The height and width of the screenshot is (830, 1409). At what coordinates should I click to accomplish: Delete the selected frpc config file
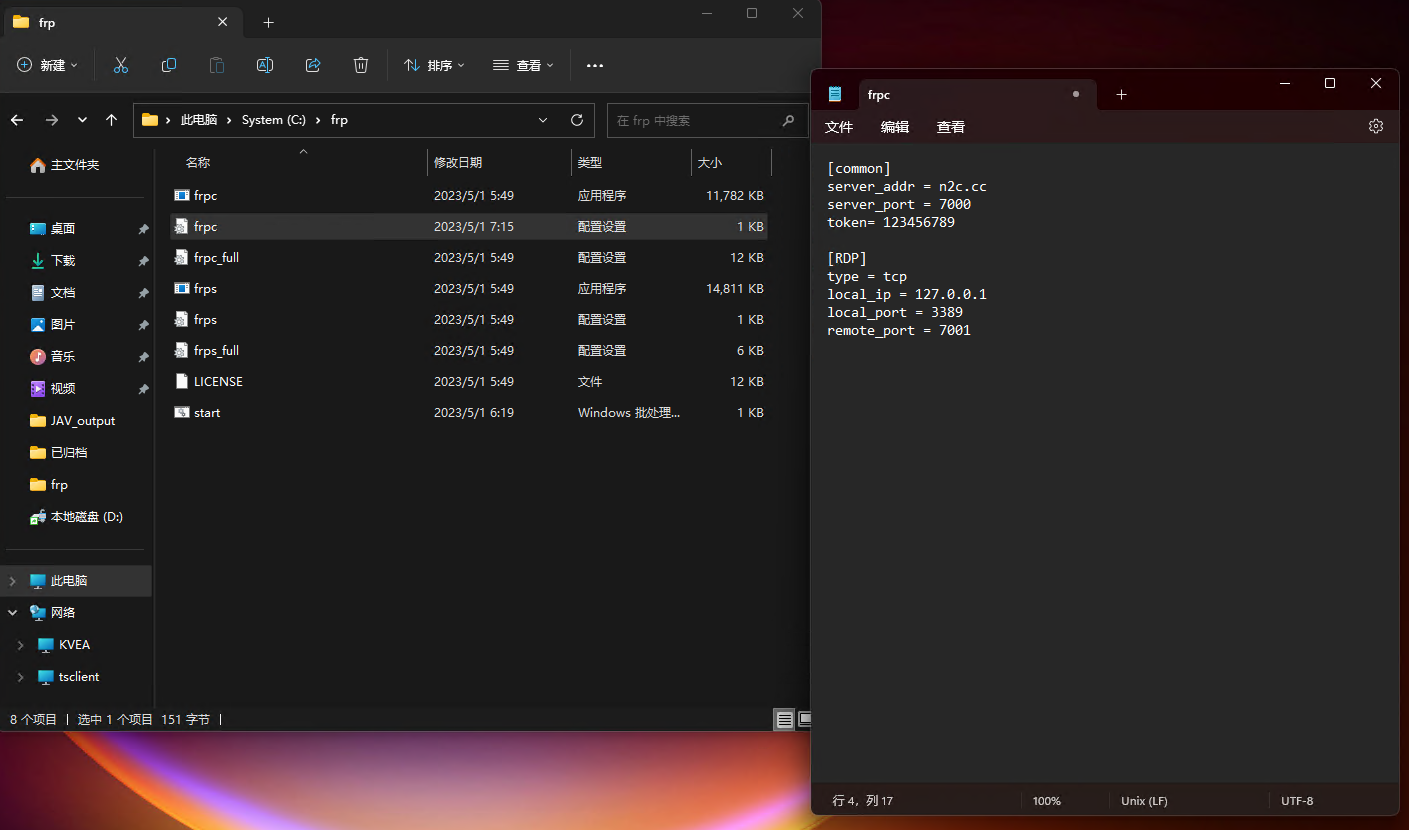pyautogui.click(x=360, y=65)
